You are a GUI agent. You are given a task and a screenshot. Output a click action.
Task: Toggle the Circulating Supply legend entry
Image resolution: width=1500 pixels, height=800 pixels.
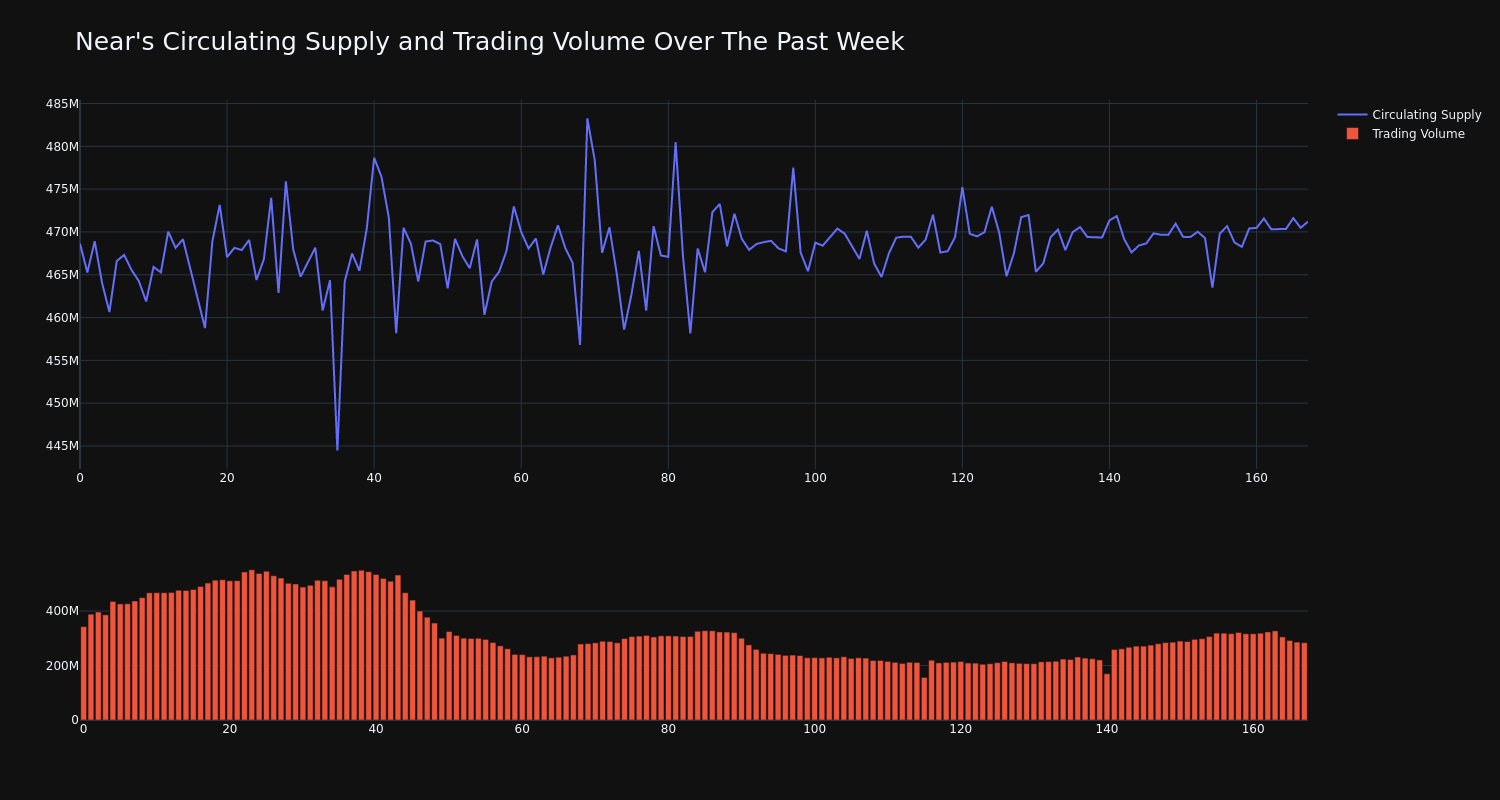click(1410, 115)
